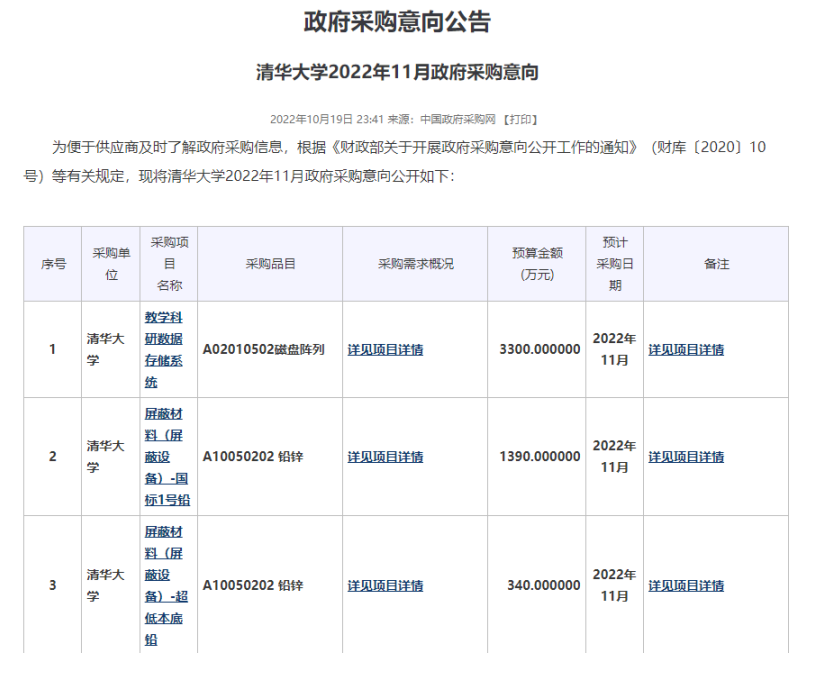Open row 1 备注 详见项目详情 link

point(686,350)
